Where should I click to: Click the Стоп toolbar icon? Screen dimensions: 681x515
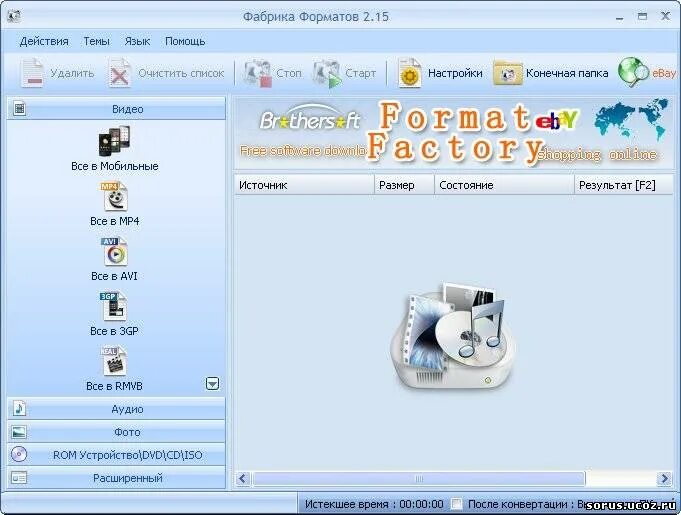[x=258, y=73]
